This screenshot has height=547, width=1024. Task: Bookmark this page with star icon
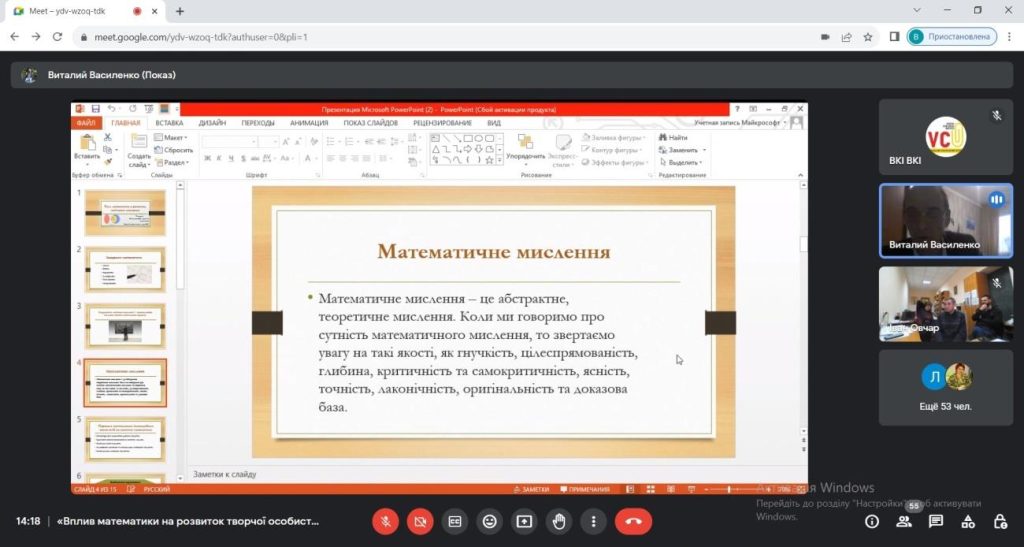coord(868,37)
